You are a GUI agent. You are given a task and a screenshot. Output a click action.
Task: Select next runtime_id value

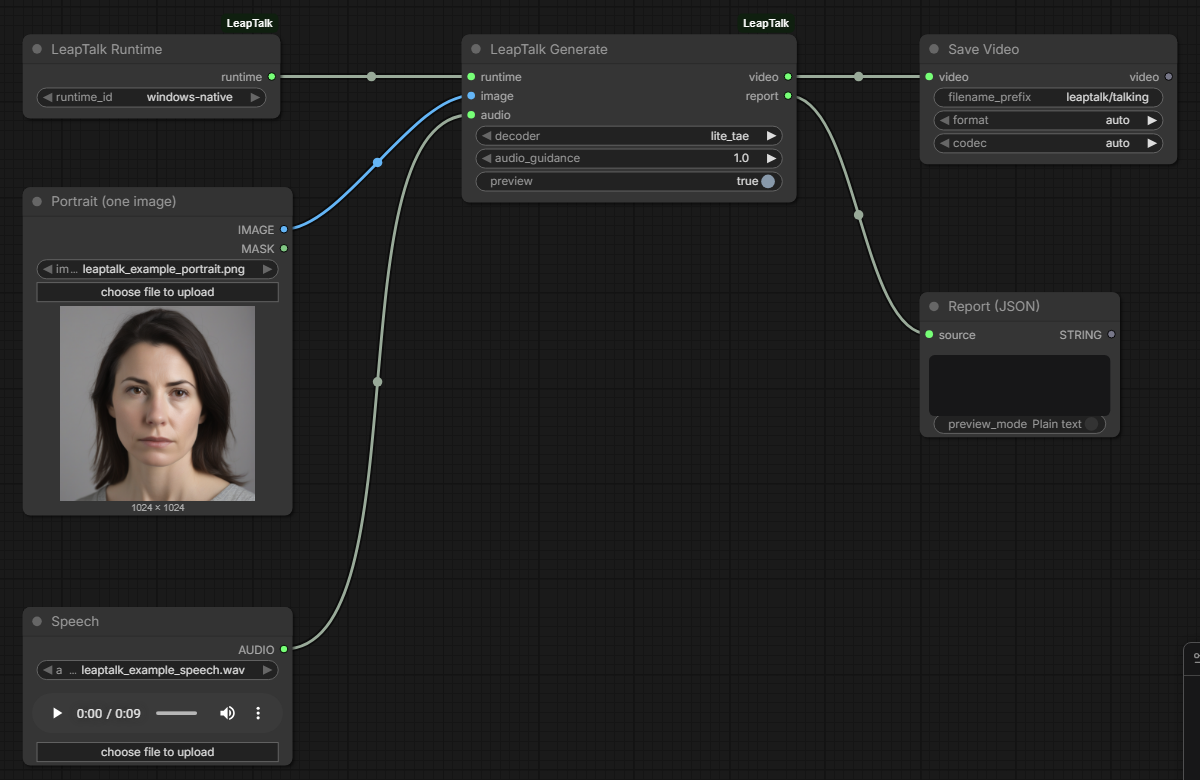coord(256,97)
